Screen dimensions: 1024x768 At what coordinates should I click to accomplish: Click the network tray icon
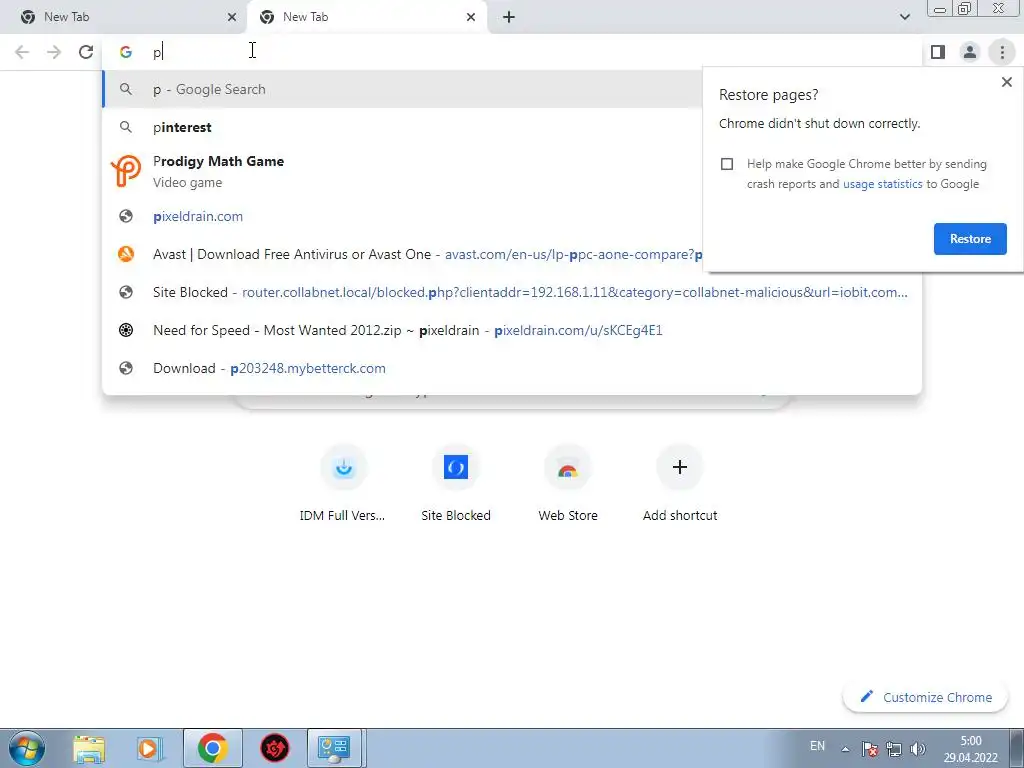894,749
